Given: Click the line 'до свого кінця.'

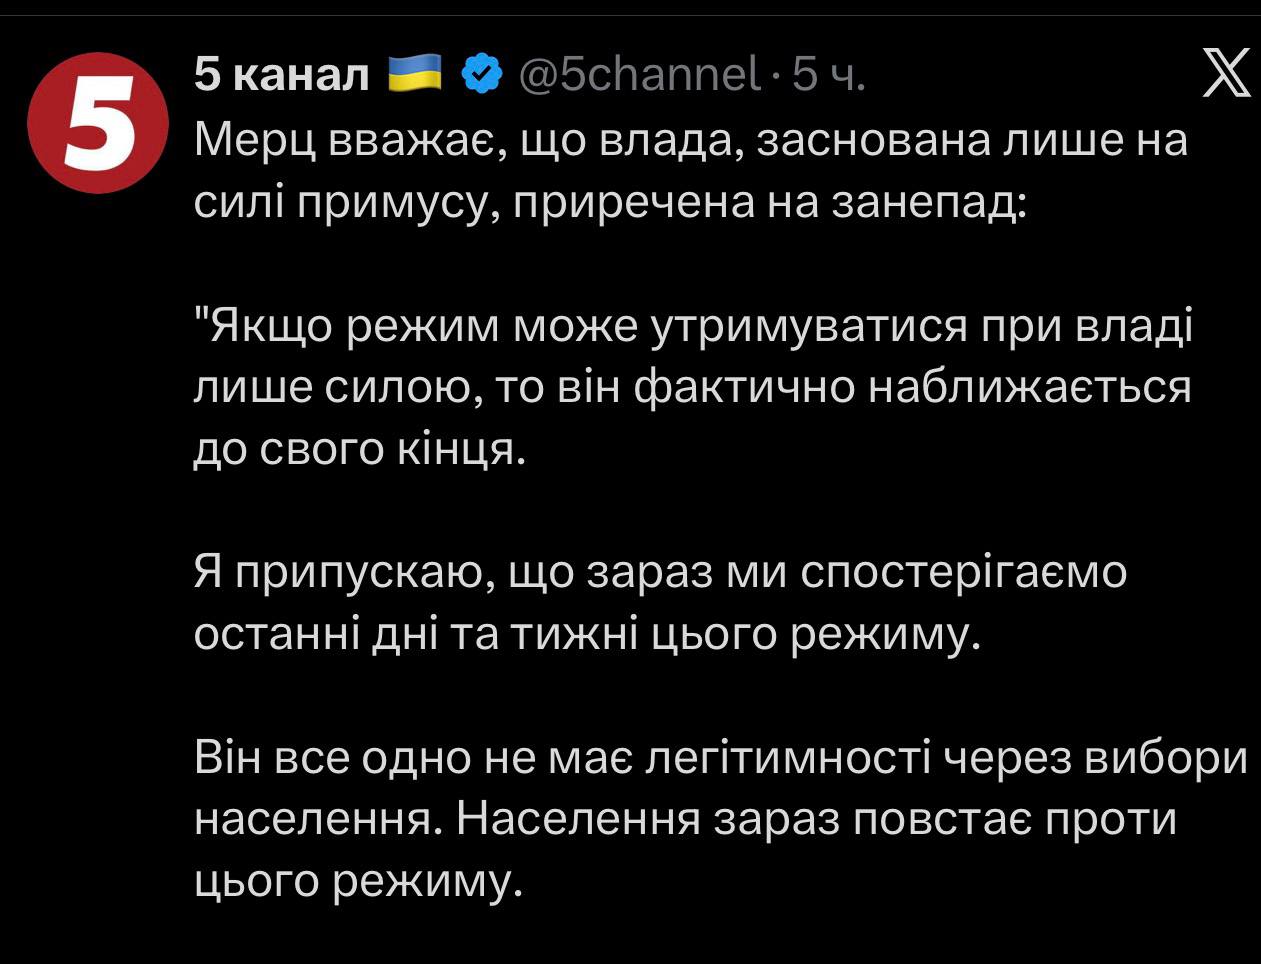Looking at the screenshot, I should (359, 450).
